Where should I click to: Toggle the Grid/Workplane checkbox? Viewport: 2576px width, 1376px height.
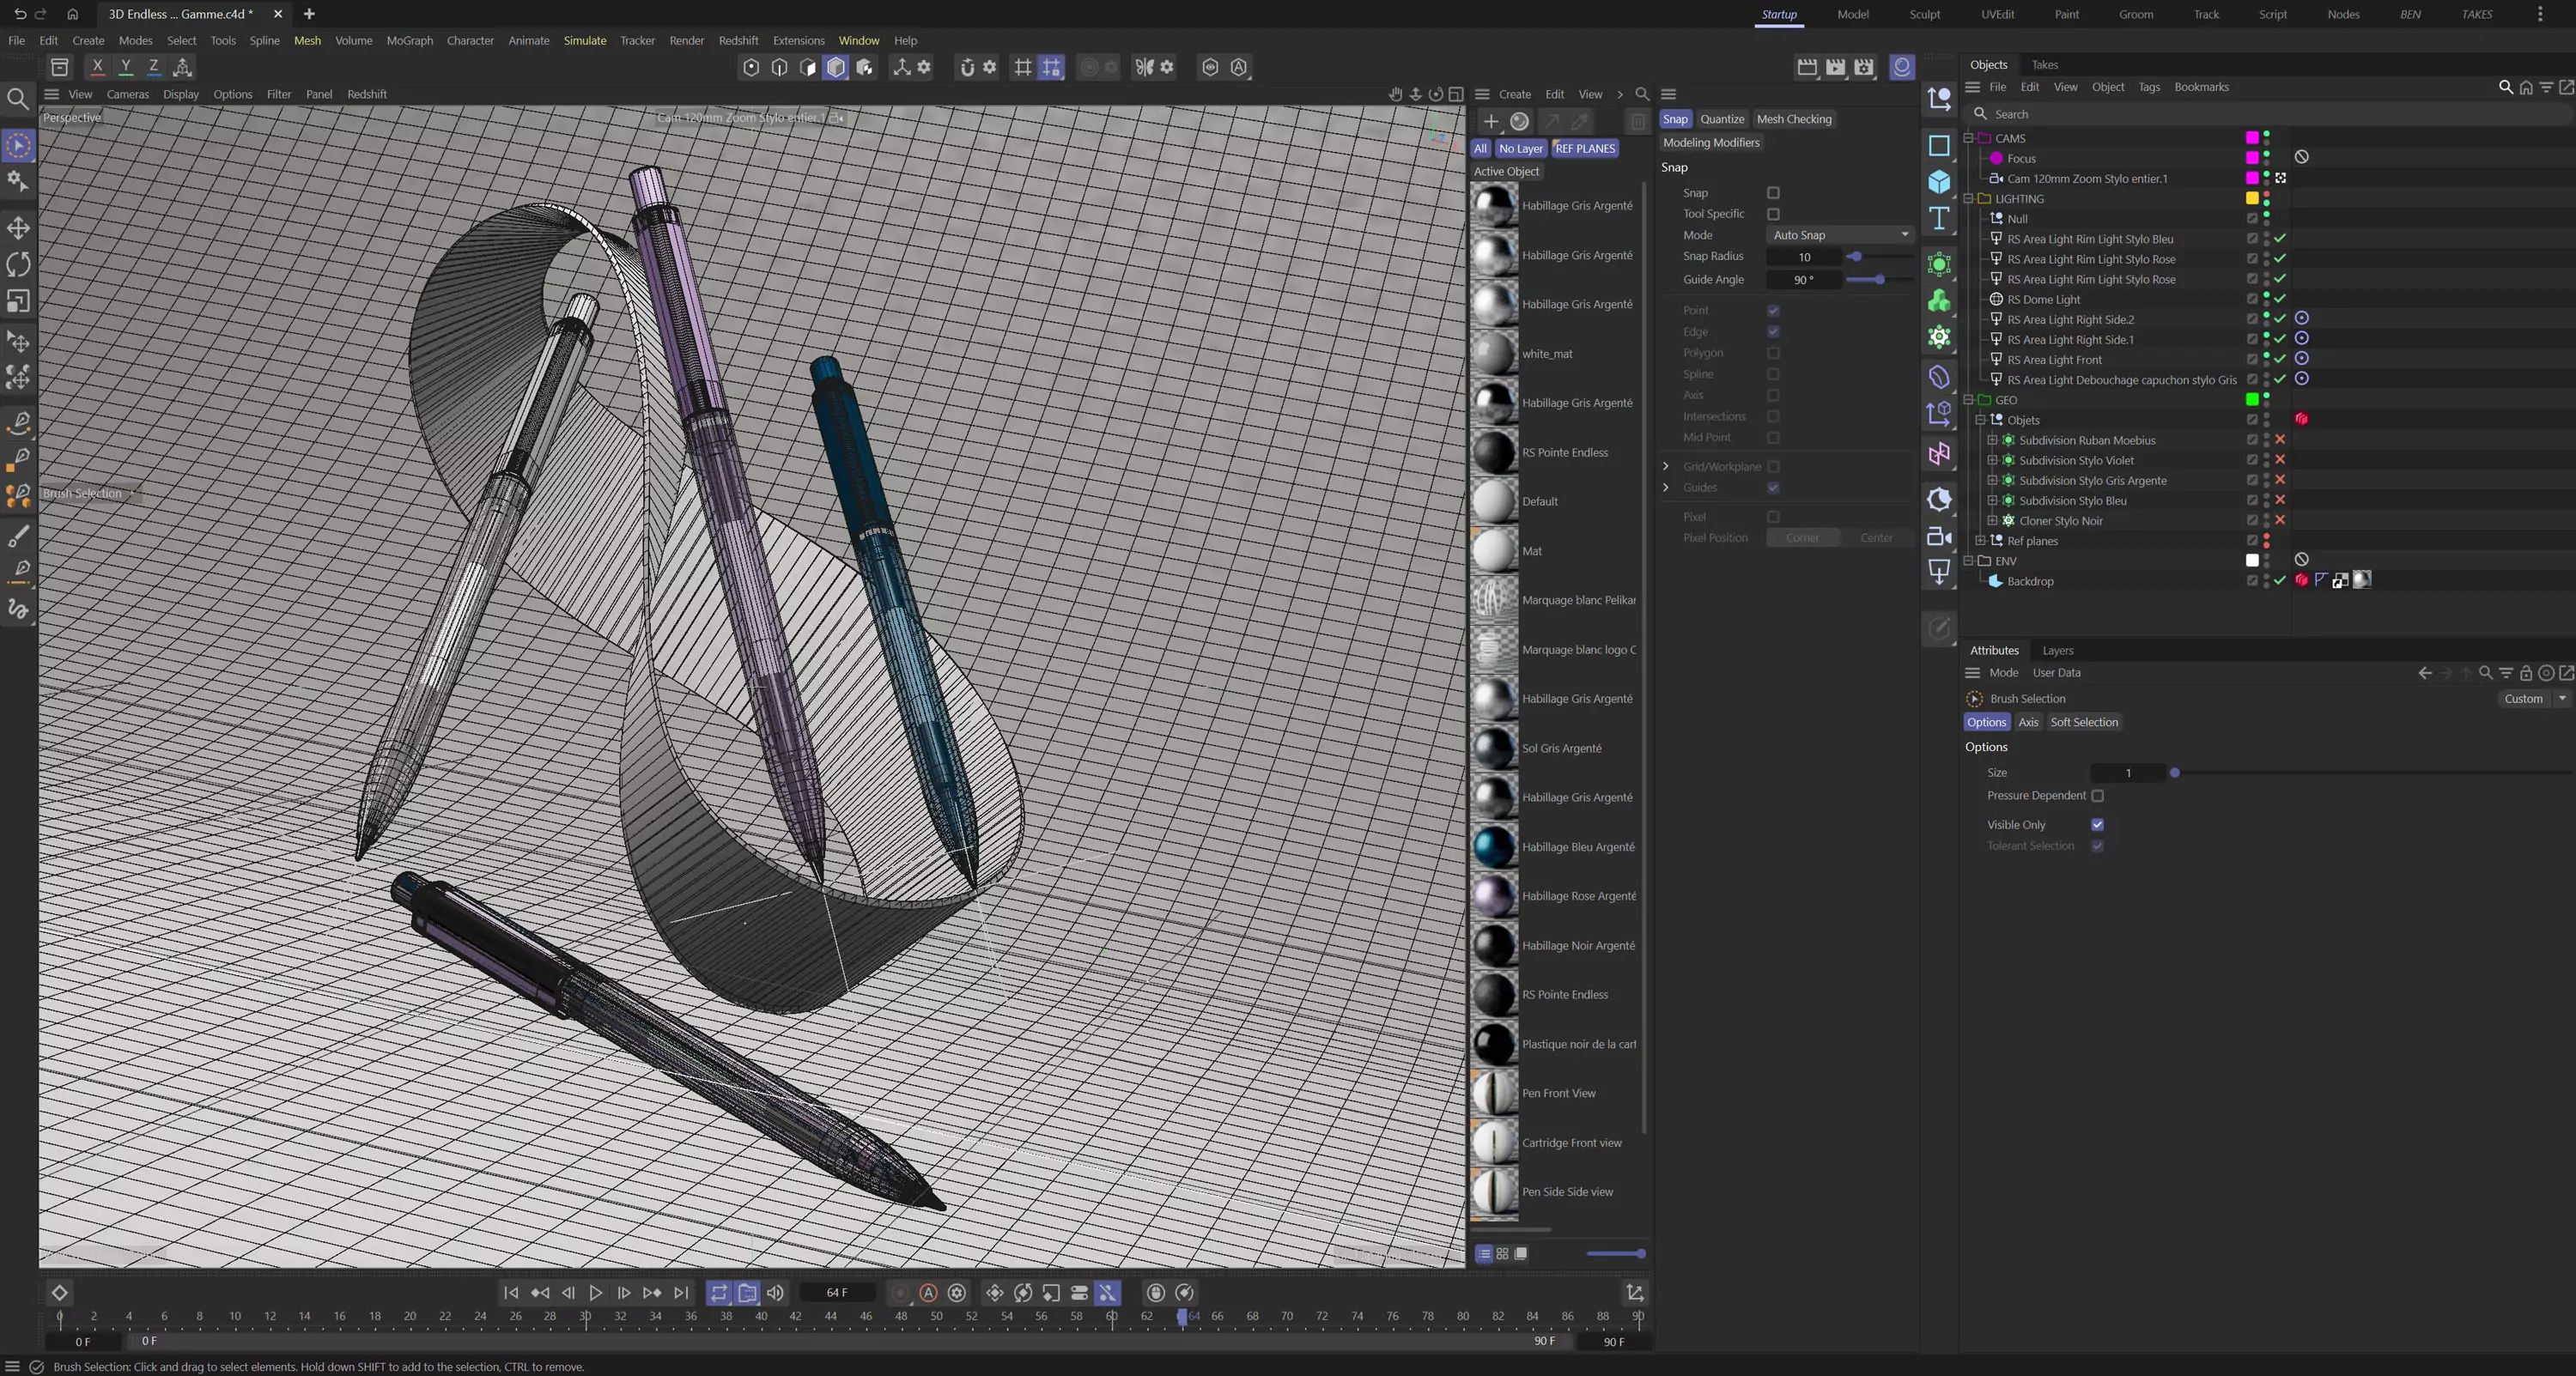[x=1773, y=467]
